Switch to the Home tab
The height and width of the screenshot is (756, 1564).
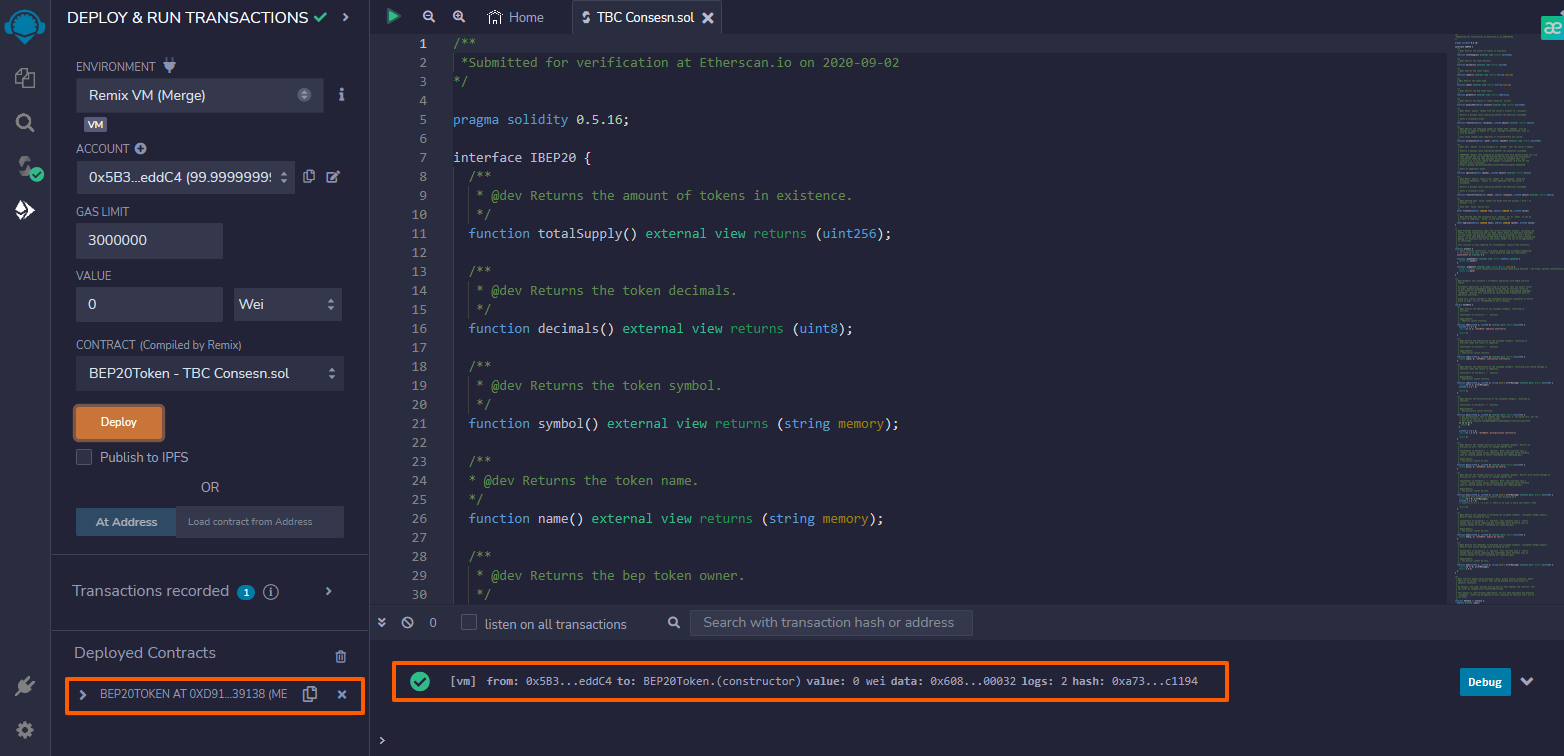click(516, 17)
